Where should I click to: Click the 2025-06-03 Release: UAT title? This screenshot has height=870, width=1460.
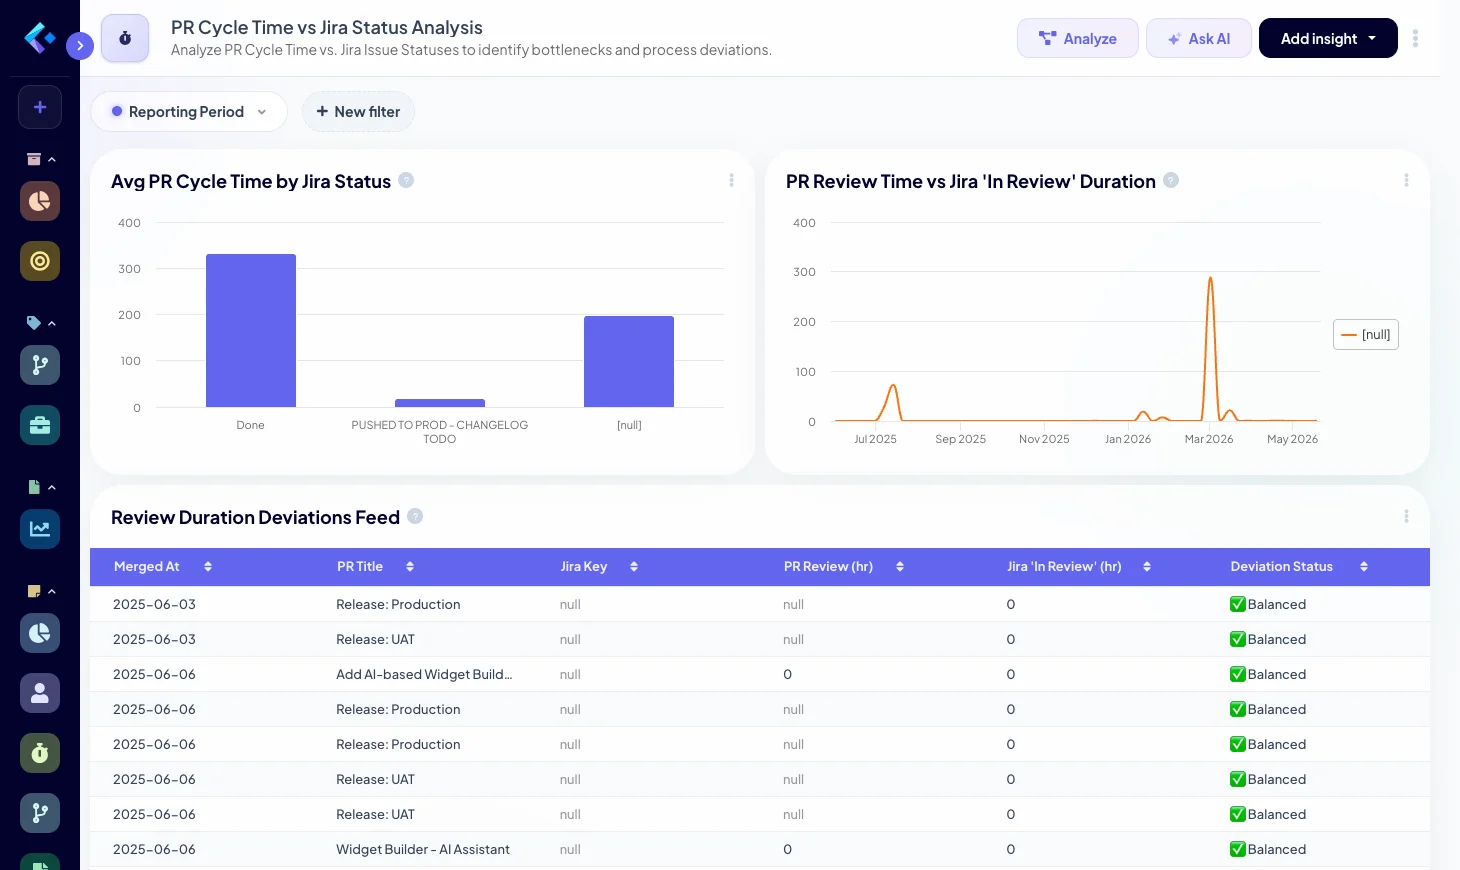point(375,639)
